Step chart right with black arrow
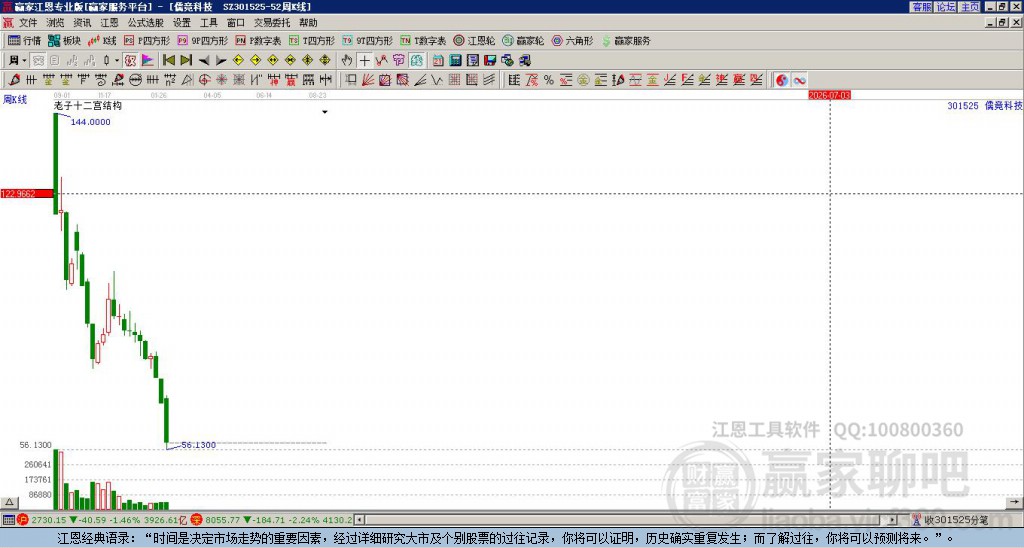 pyautogui.click(x=221, y=61)
